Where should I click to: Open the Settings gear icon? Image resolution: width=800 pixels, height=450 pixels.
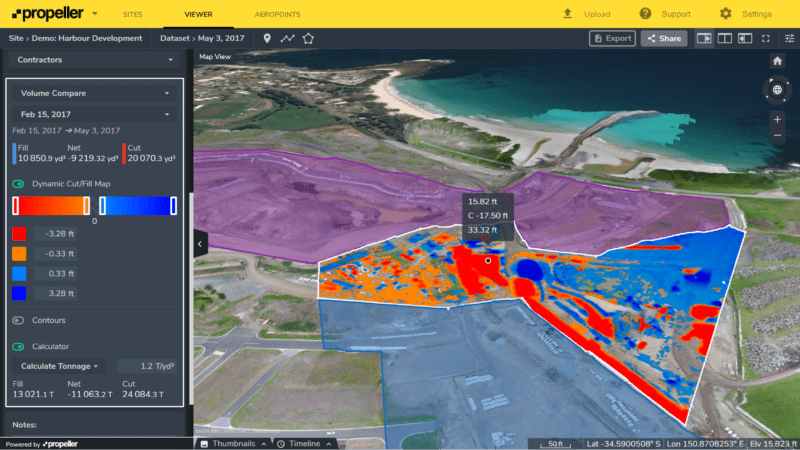726,14
